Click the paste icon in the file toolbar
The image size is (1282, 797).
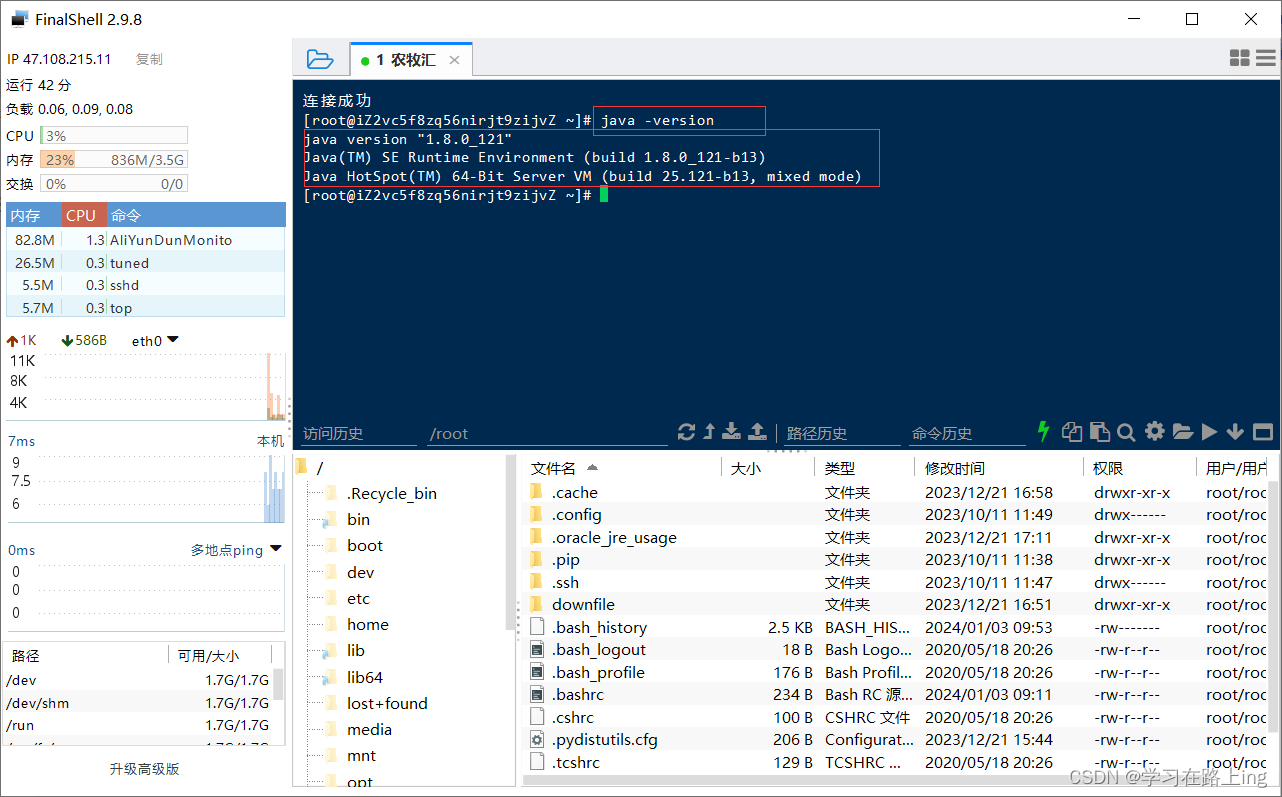tap(1099, 431)
